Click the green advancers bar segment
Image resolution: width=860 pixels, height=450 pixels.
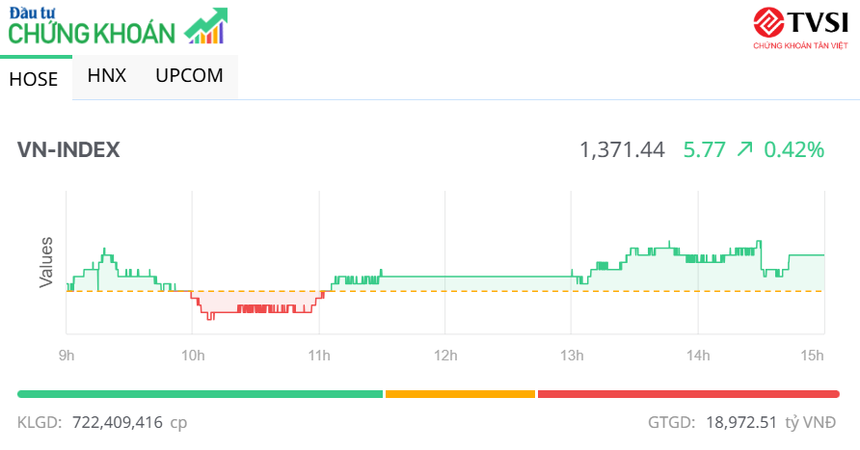[x=200, y=394]
